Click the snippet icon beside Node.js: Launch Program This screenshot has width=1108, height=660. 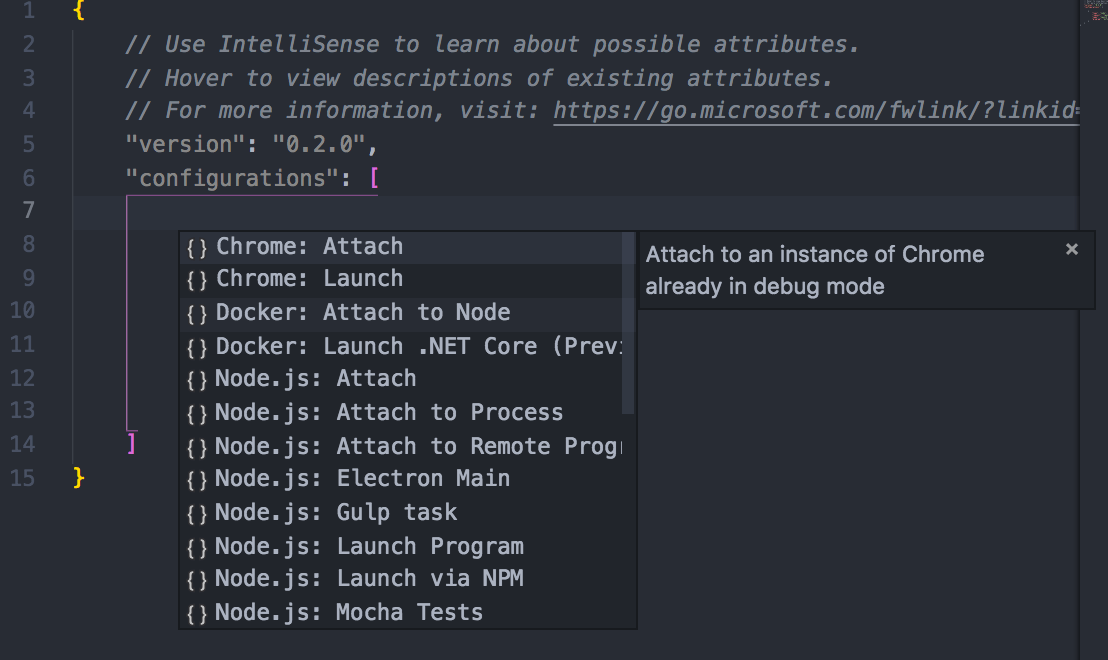coord(197,547)
